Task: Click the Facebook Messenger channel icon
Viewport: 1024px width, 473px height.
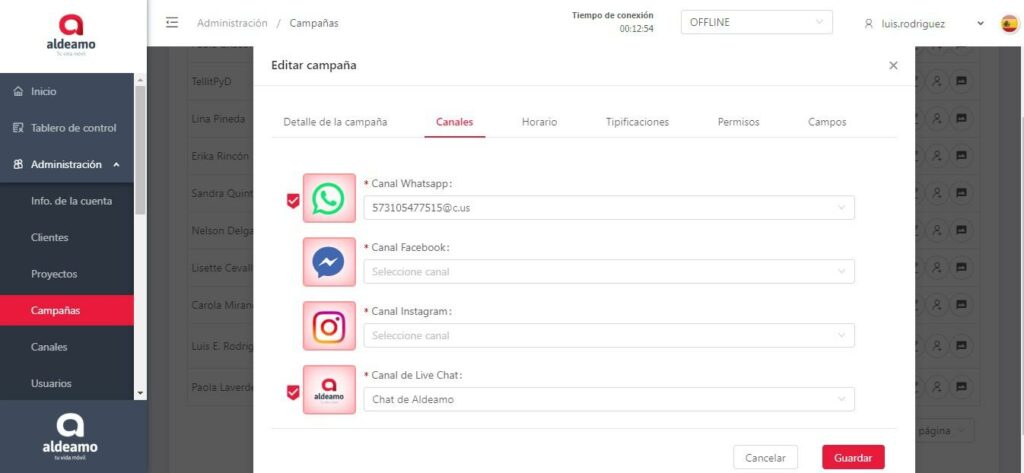Action: click(x=329, y=262)
